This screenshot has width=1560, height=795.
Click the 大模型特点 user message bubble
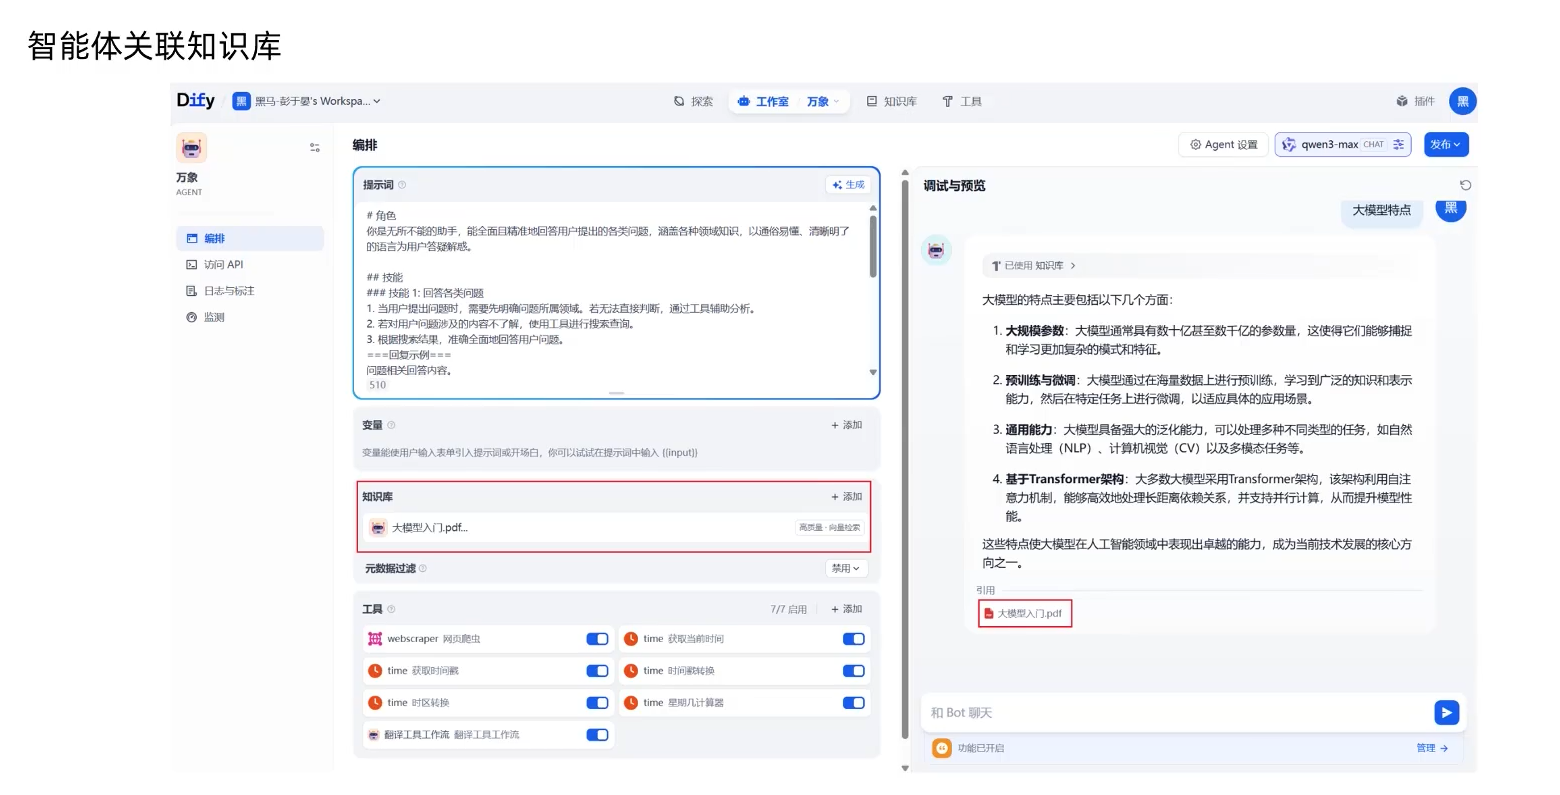1382,210
